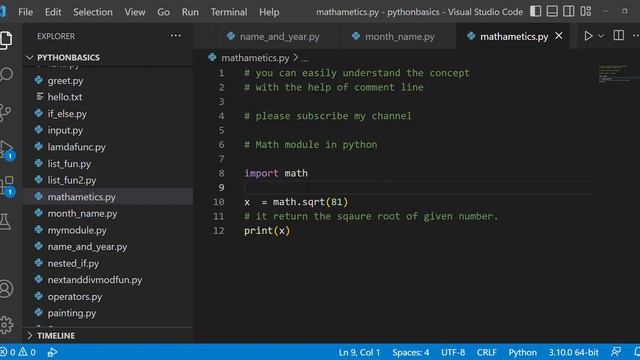Viewport: 640px width, 360px height.
Task: Open the Selection menu
Action: pyautogui.click(x=93, y=12)
